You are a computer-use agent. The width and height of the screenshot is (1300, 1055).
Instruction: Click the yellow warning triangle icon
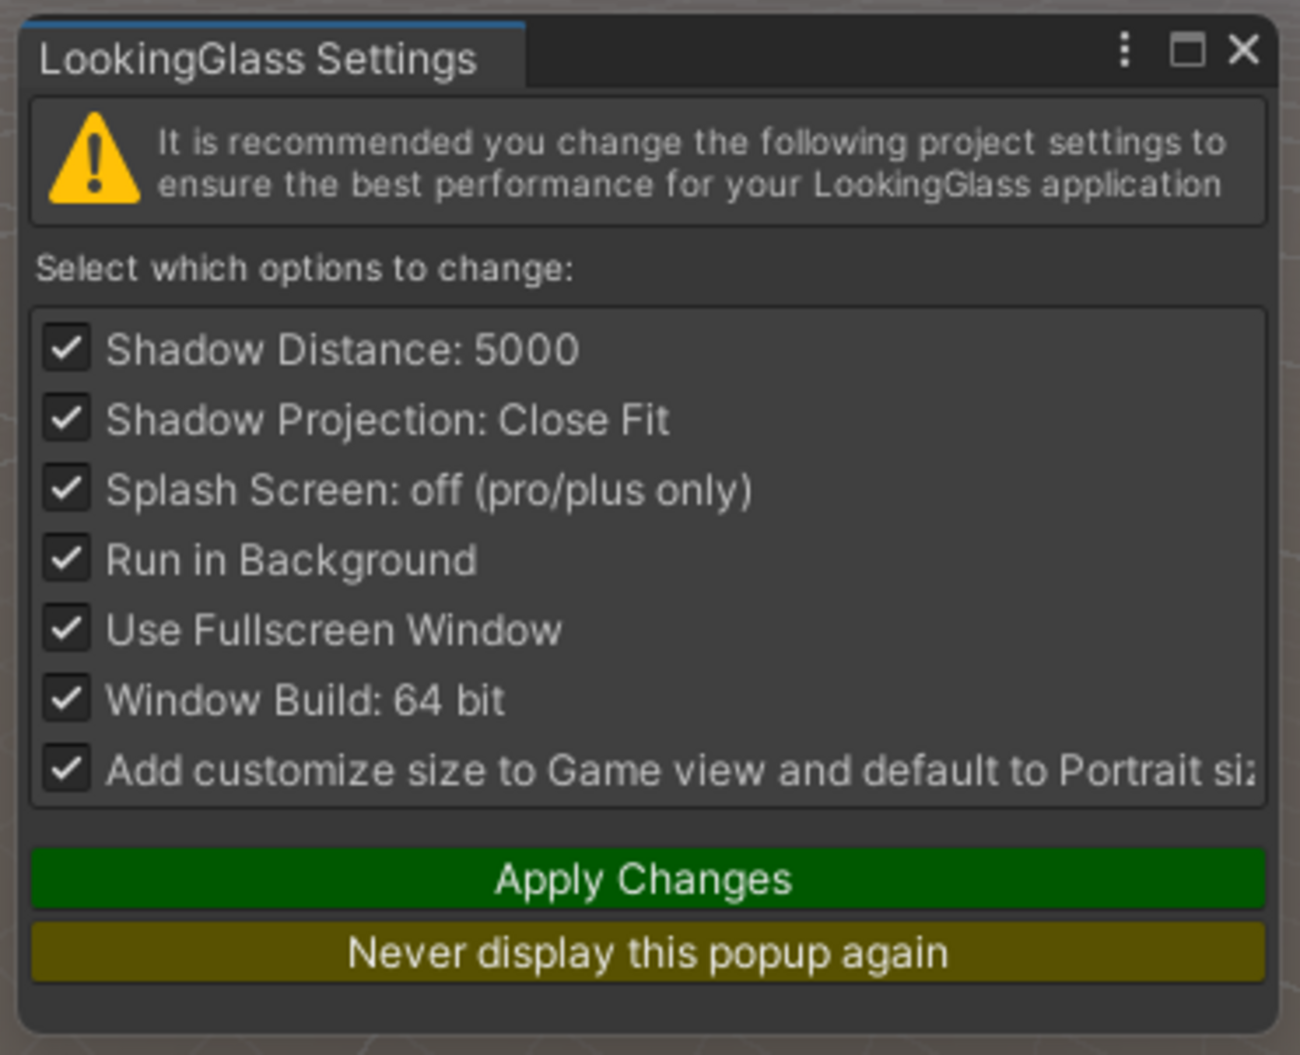point(94,161)
